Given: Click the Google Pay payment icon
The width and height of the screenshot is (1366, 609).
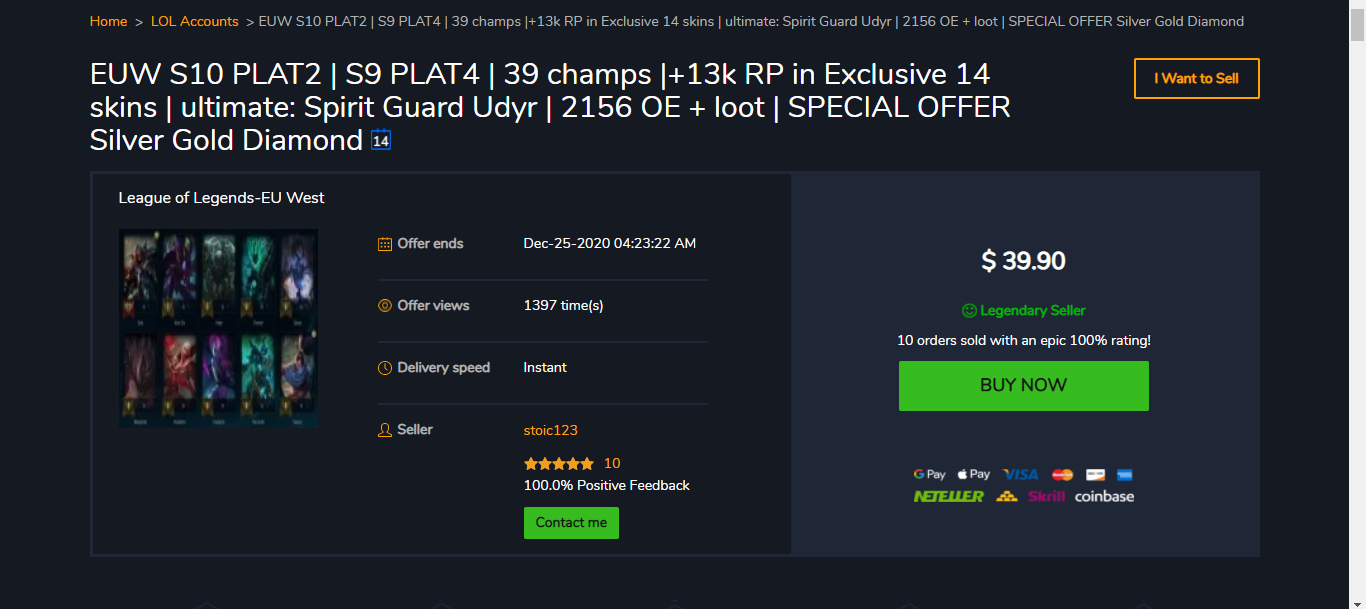Looking at the screenshot, I should tap(930, 474).
